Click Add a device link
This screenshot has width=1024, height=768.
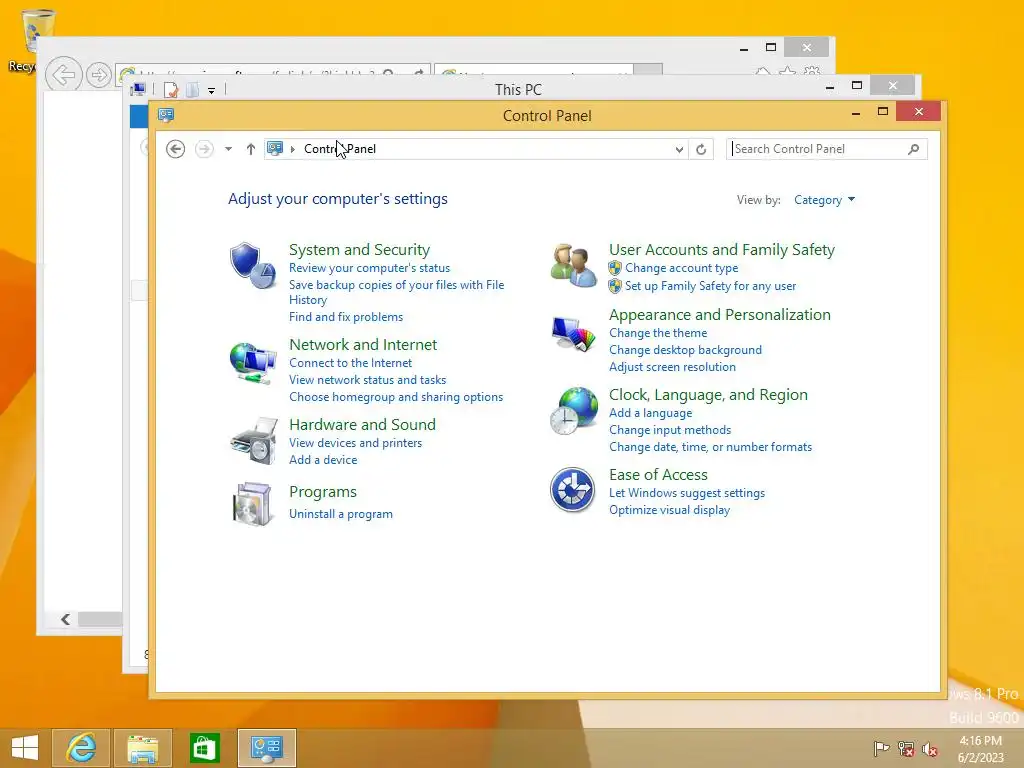coord(323,460)
